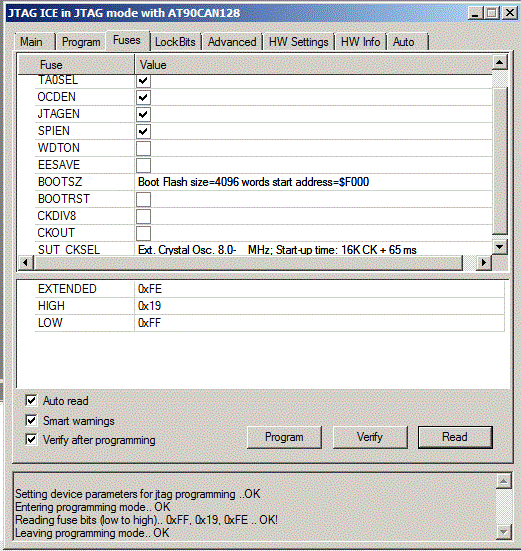Click the horizontal scroll-left arrow
This screenshot has height=551, width=521.
point(25,262)
